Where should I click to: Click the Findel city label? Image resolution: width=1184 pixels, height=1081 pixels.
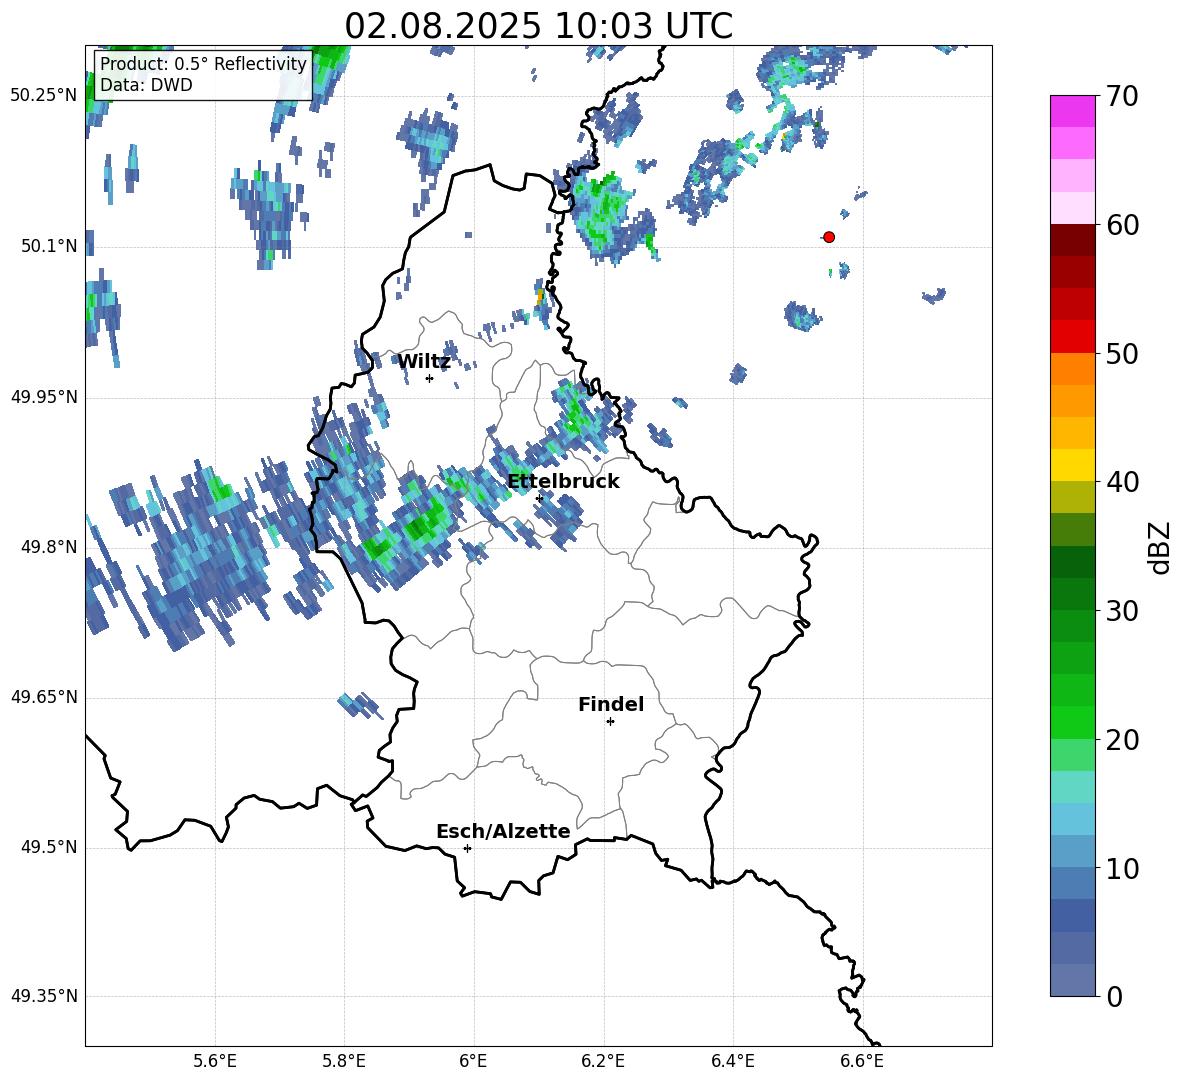click(611, 704)
